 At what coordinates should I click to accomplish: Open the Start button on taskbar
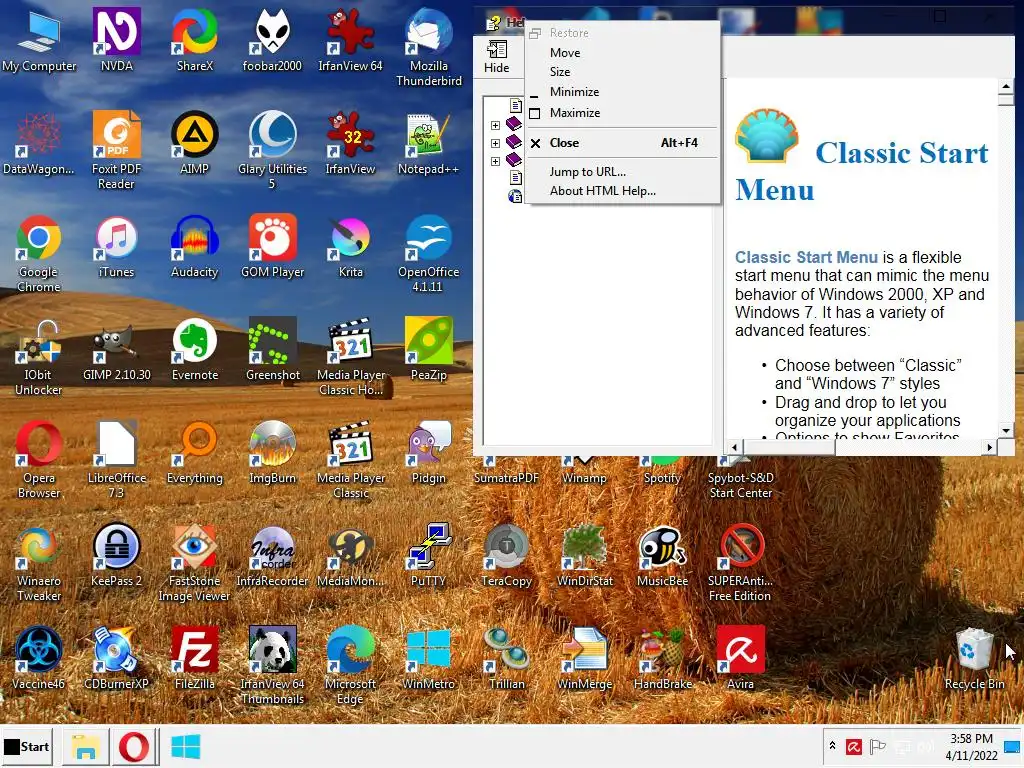(27, 746)
